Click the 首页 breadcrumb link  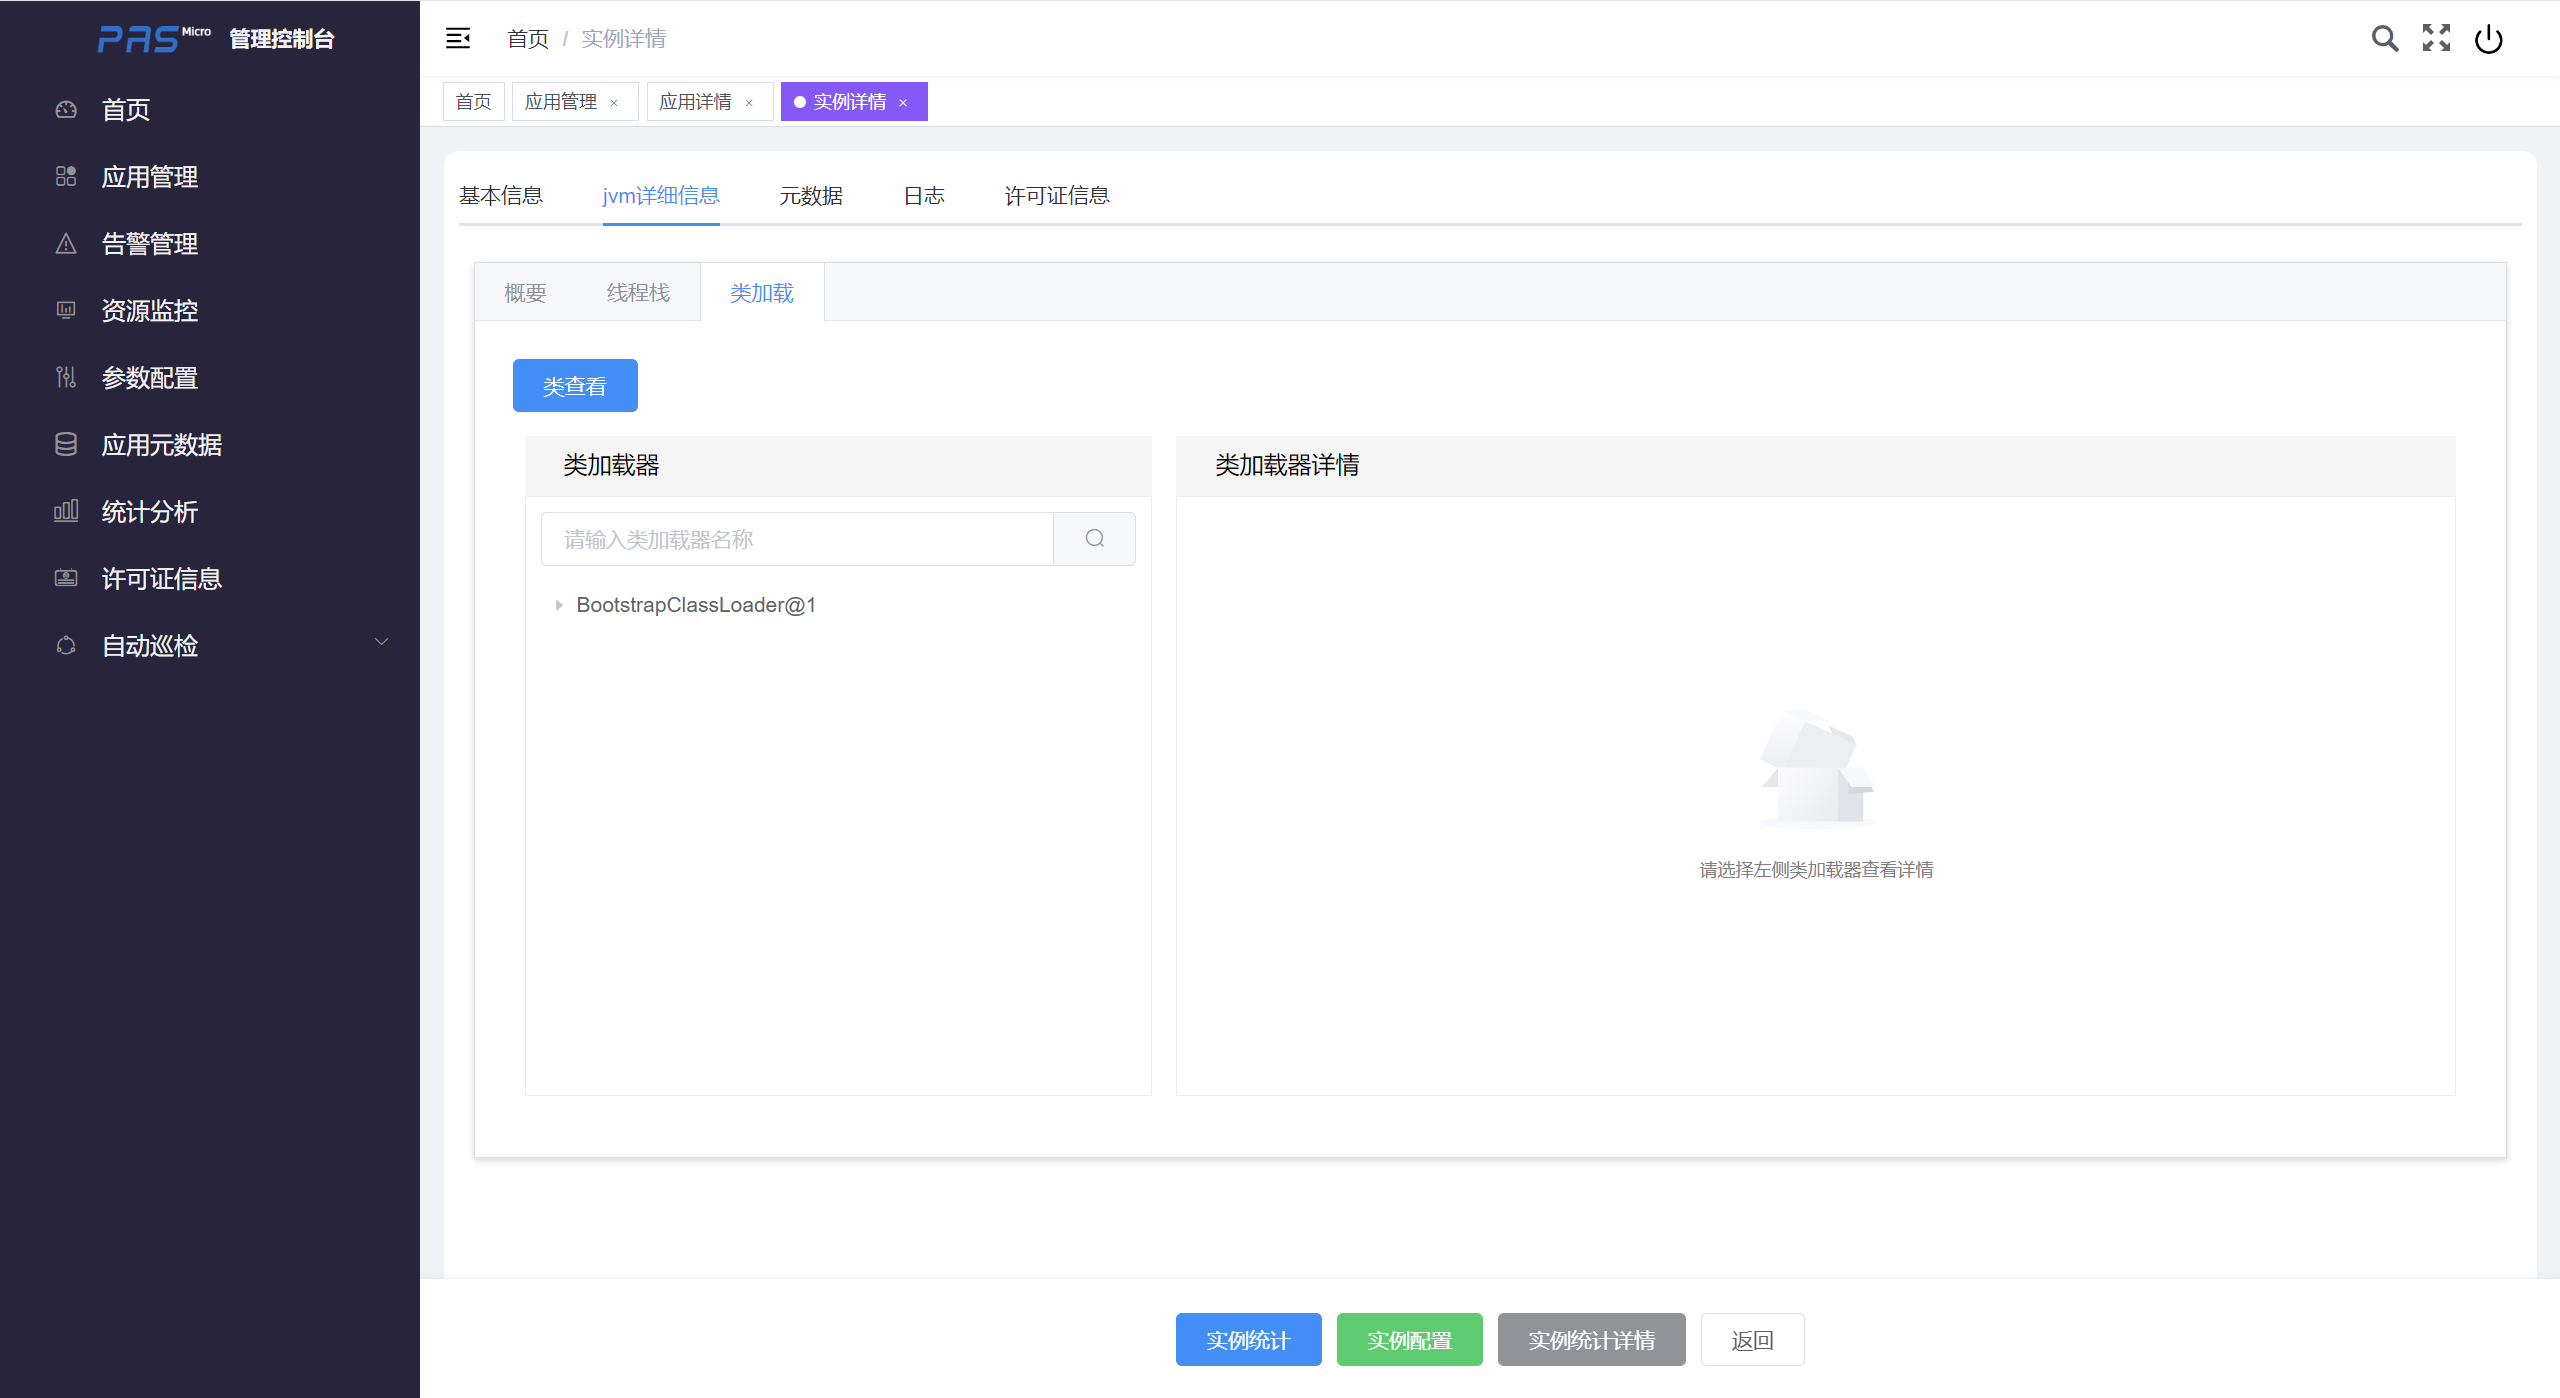tap(528, 39)
